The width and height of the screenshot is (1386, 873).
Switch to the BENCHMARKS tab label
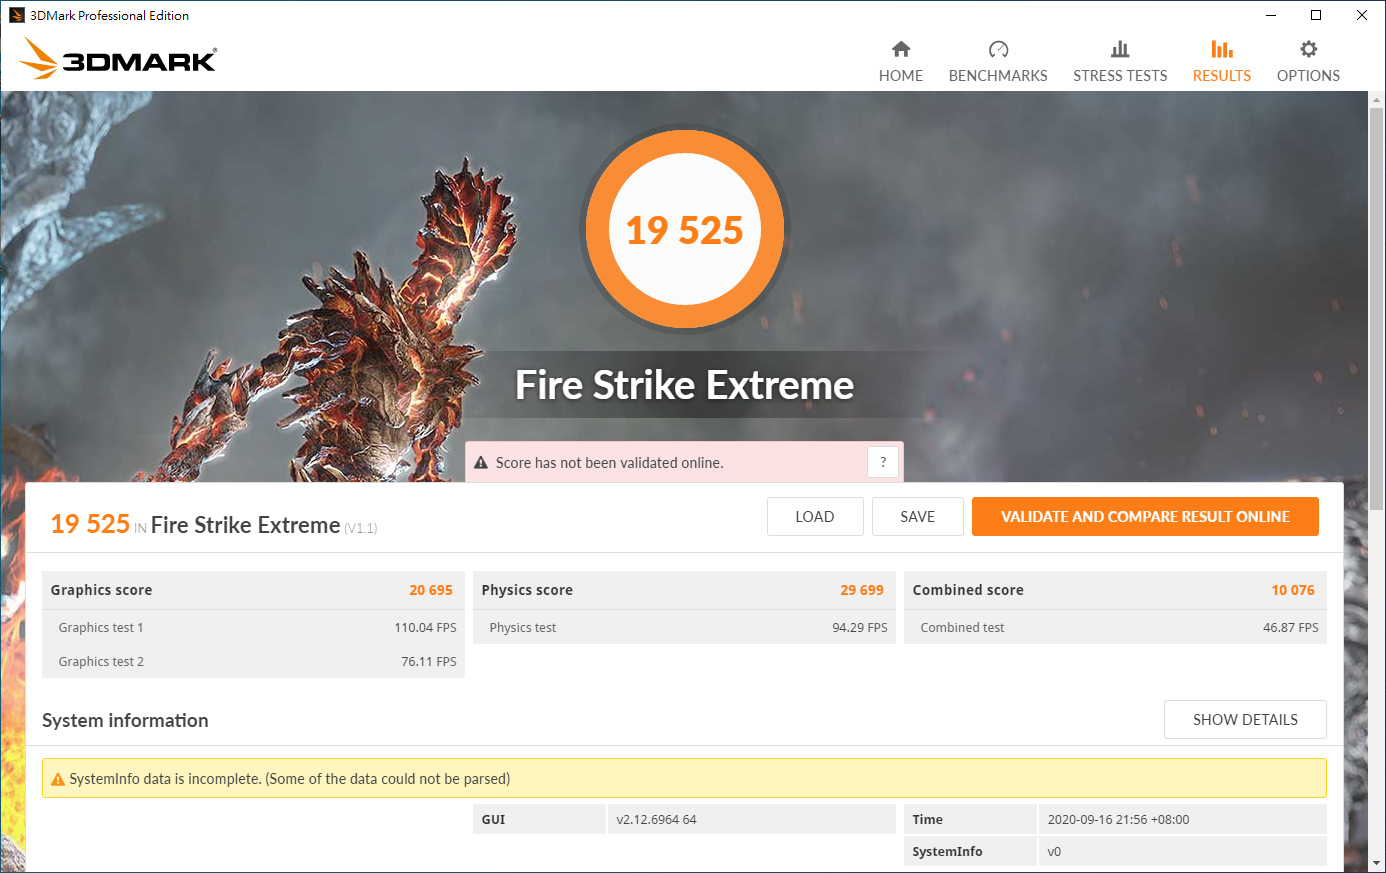point(998,76)
